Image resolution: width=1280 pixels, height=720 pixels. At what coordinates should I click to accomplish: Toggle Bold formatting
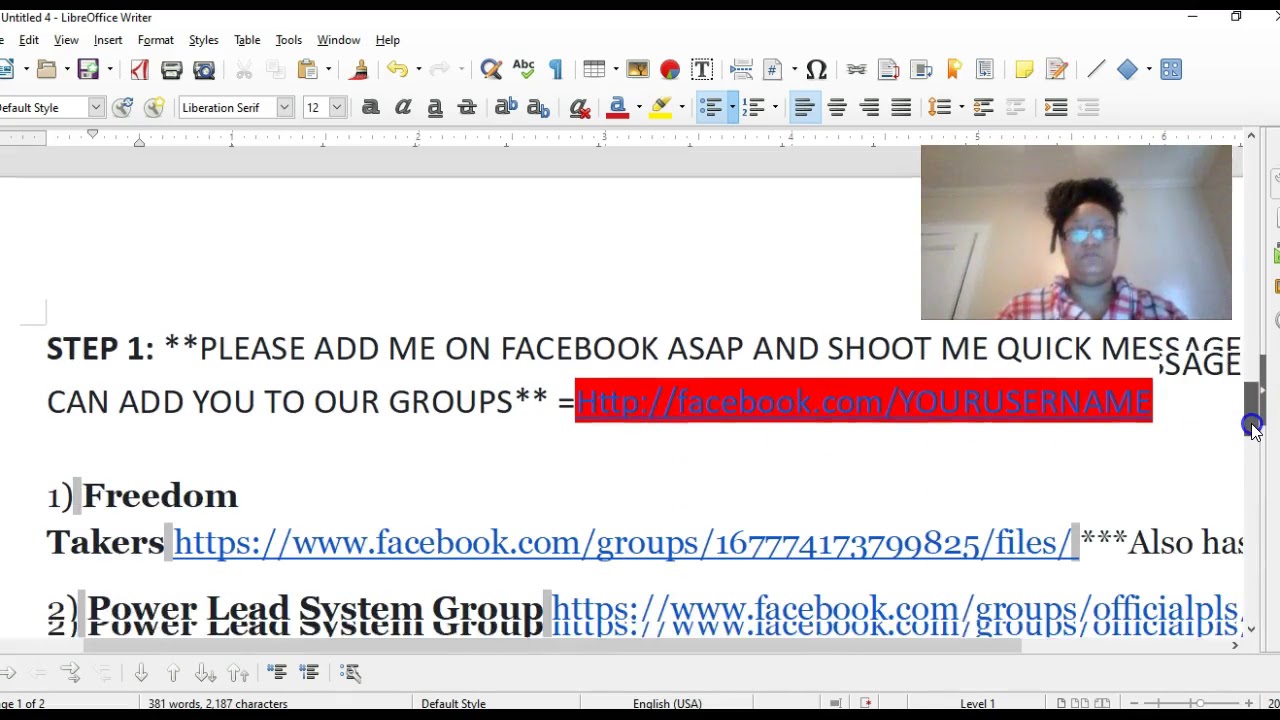pos(370,107)
